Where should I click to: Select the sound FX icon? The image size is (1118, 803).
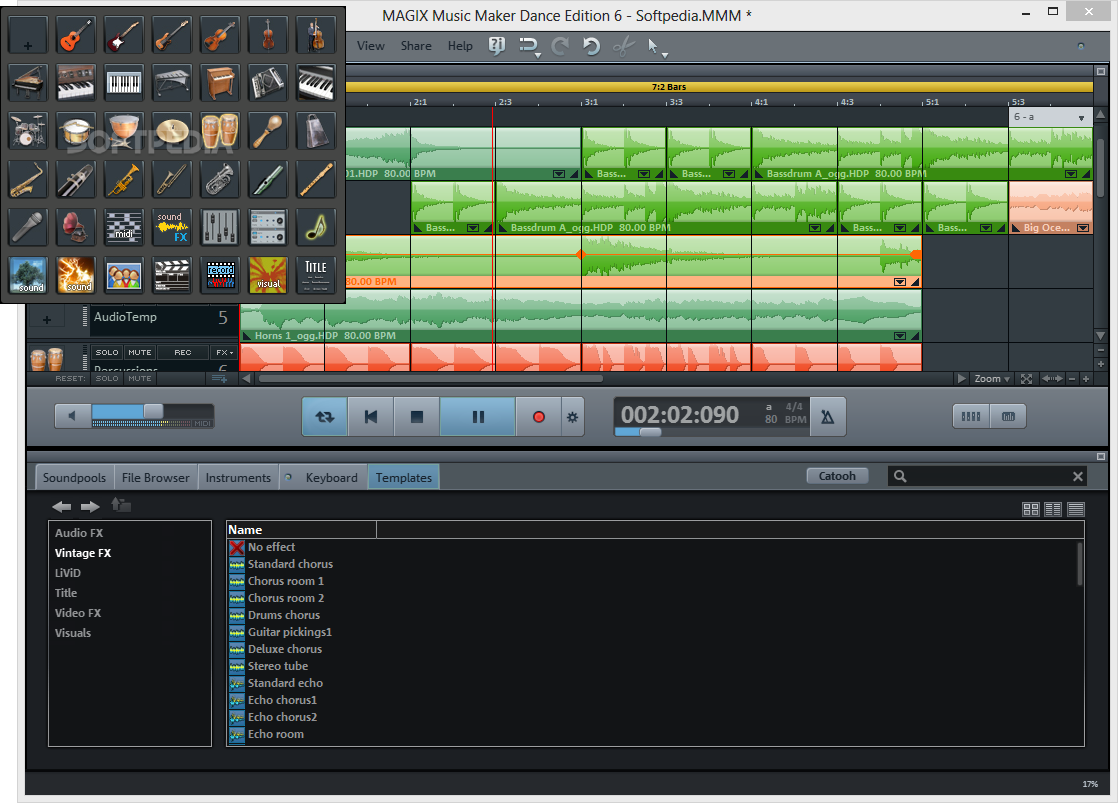(x=172, y=227)
